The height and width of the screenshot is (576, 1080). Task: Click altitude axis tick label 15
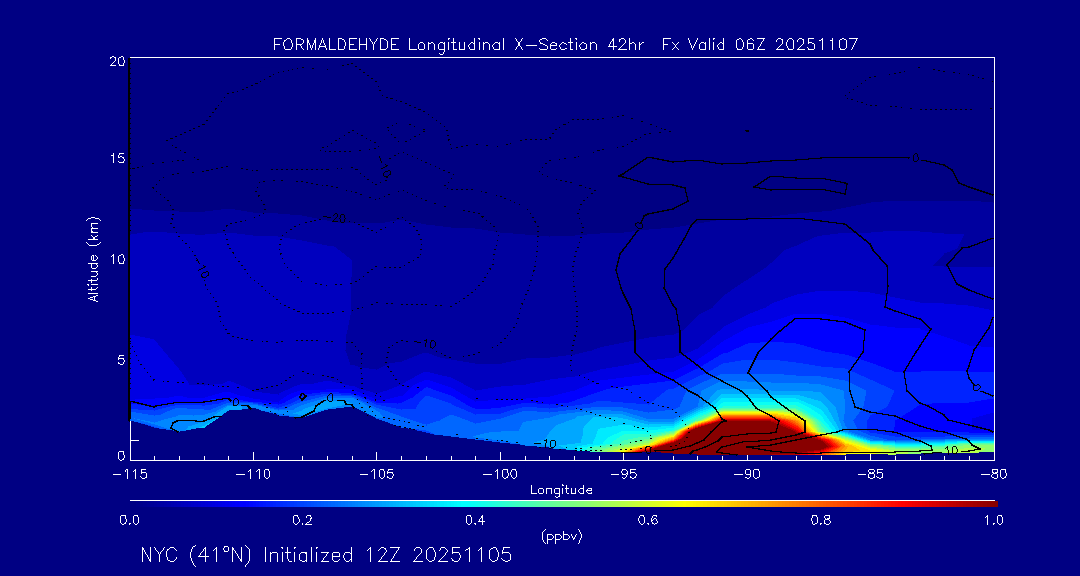(117, 158)
